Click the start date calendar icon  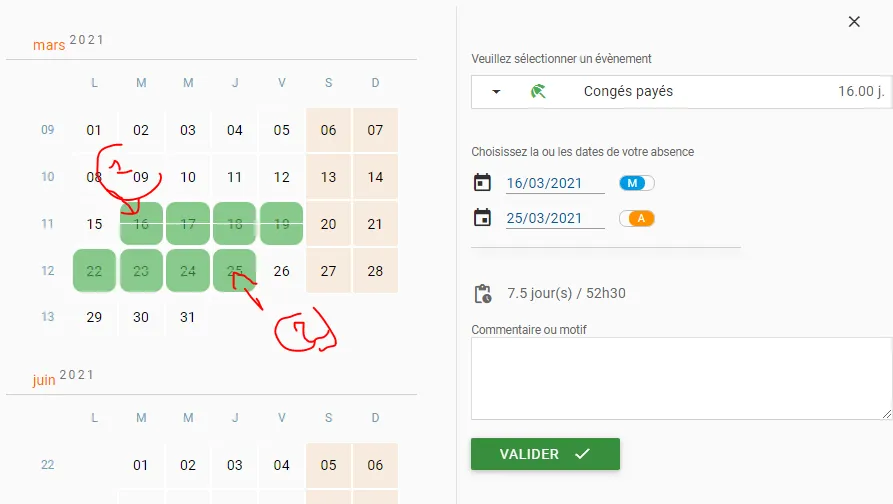pos(482,183)
